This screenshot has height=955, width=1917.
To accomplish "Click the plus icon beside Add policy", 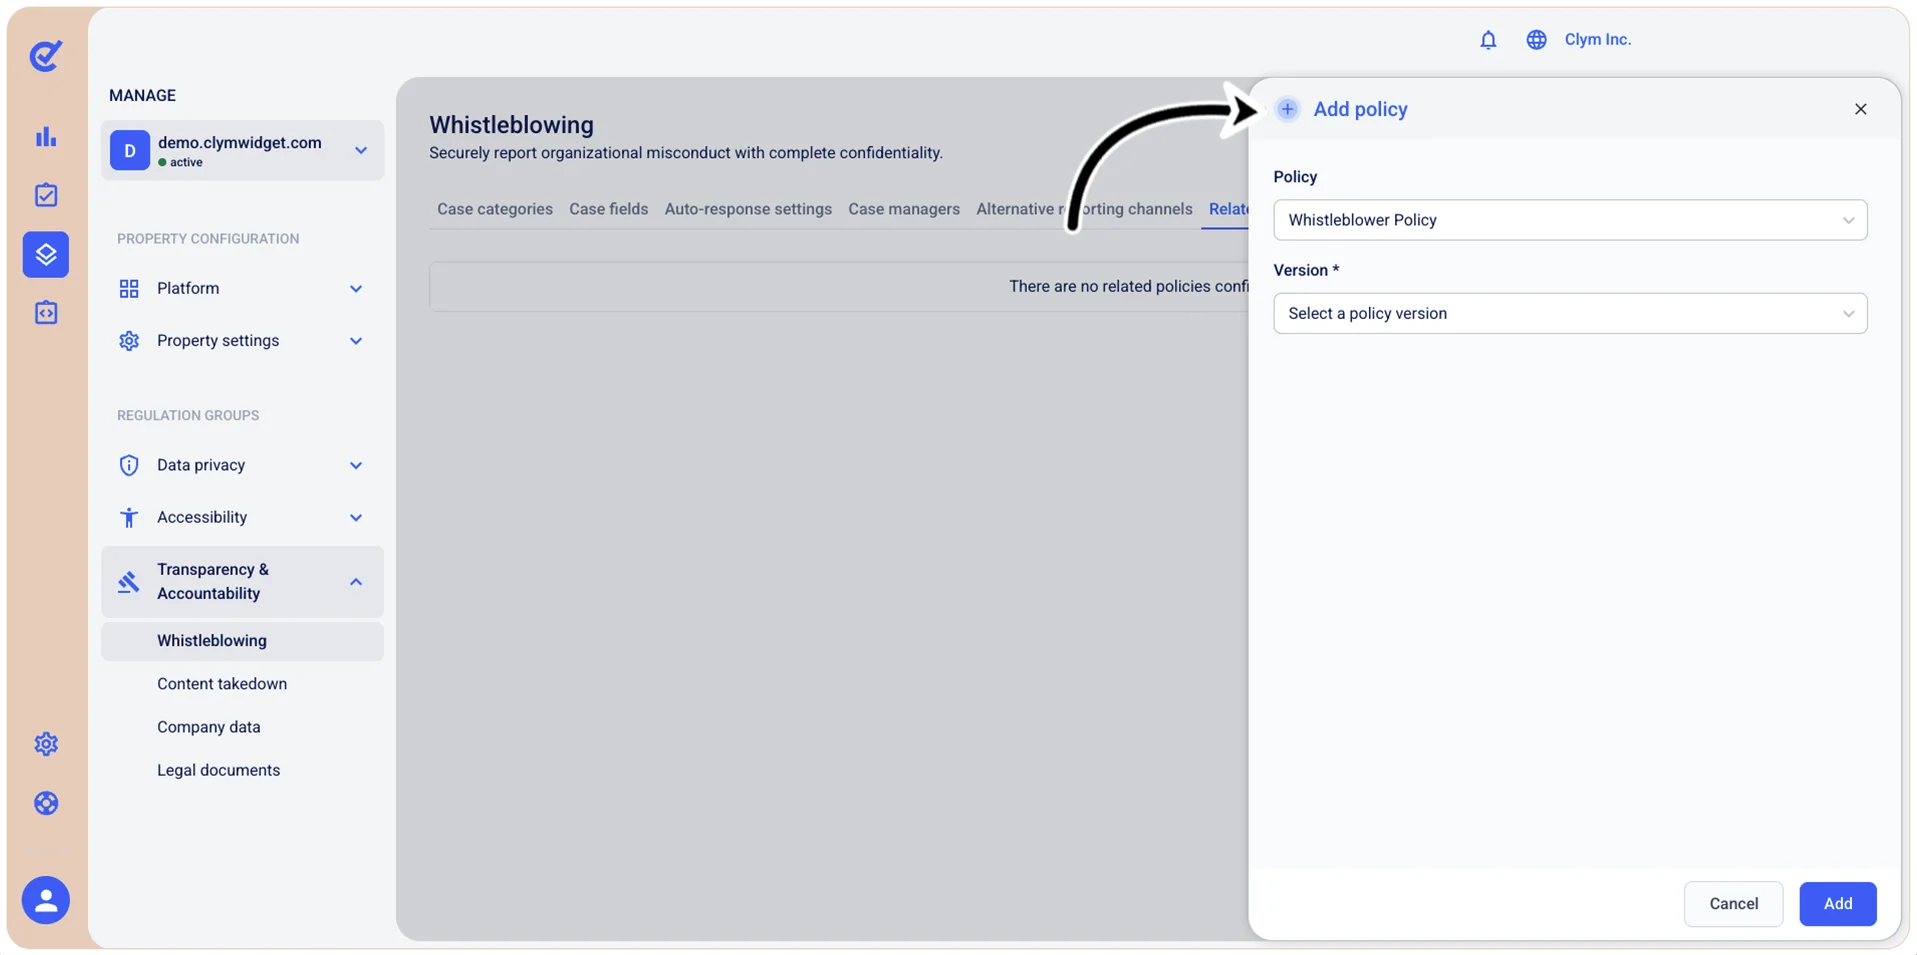I will tap(1287, 109).
